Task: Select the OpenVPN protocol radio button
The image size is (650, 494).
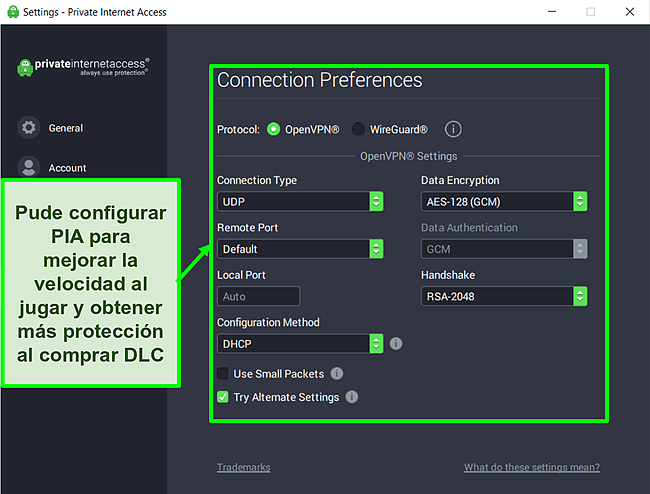Action: click(273, 129)
